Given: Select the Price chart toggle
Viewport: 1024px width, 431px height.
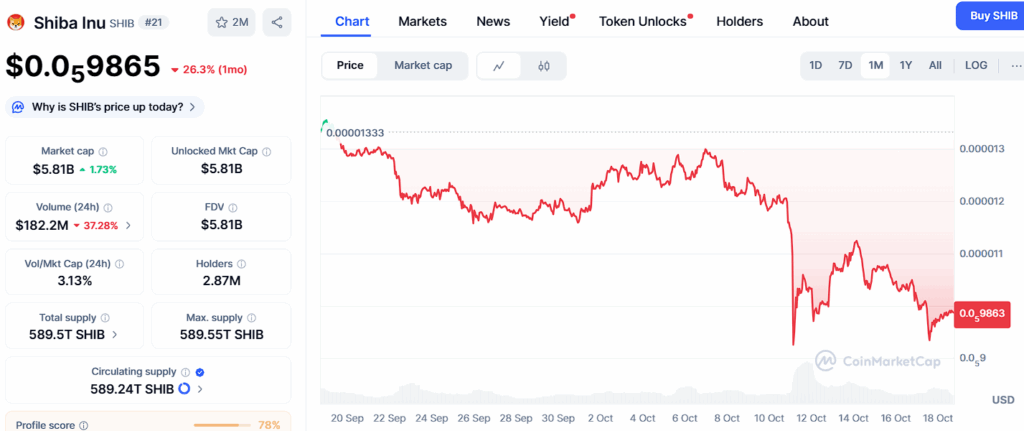Looking at the screenshot, I should pos(350,66).
